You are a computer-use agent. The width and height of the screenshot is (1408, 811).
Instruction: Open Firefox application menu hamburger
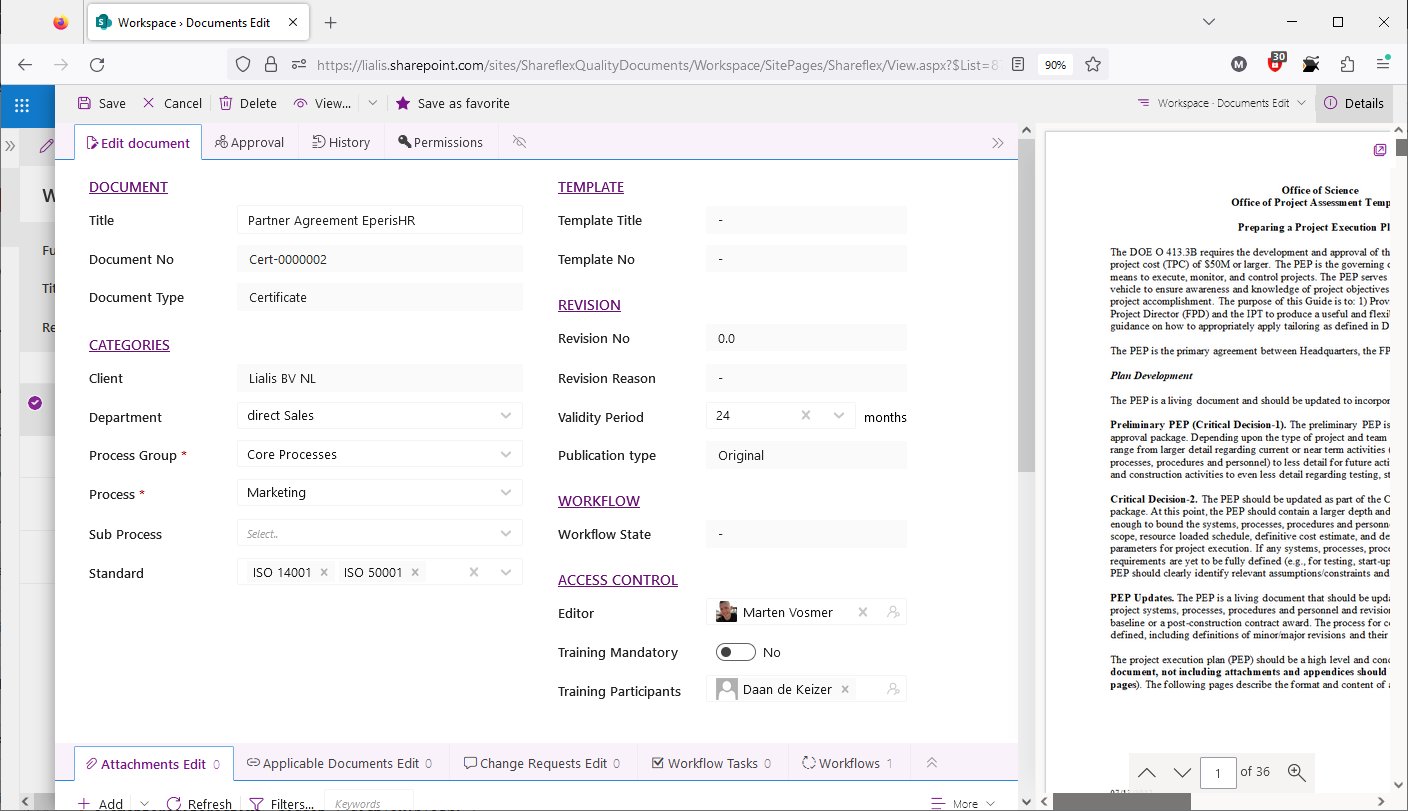(1382, 64)
